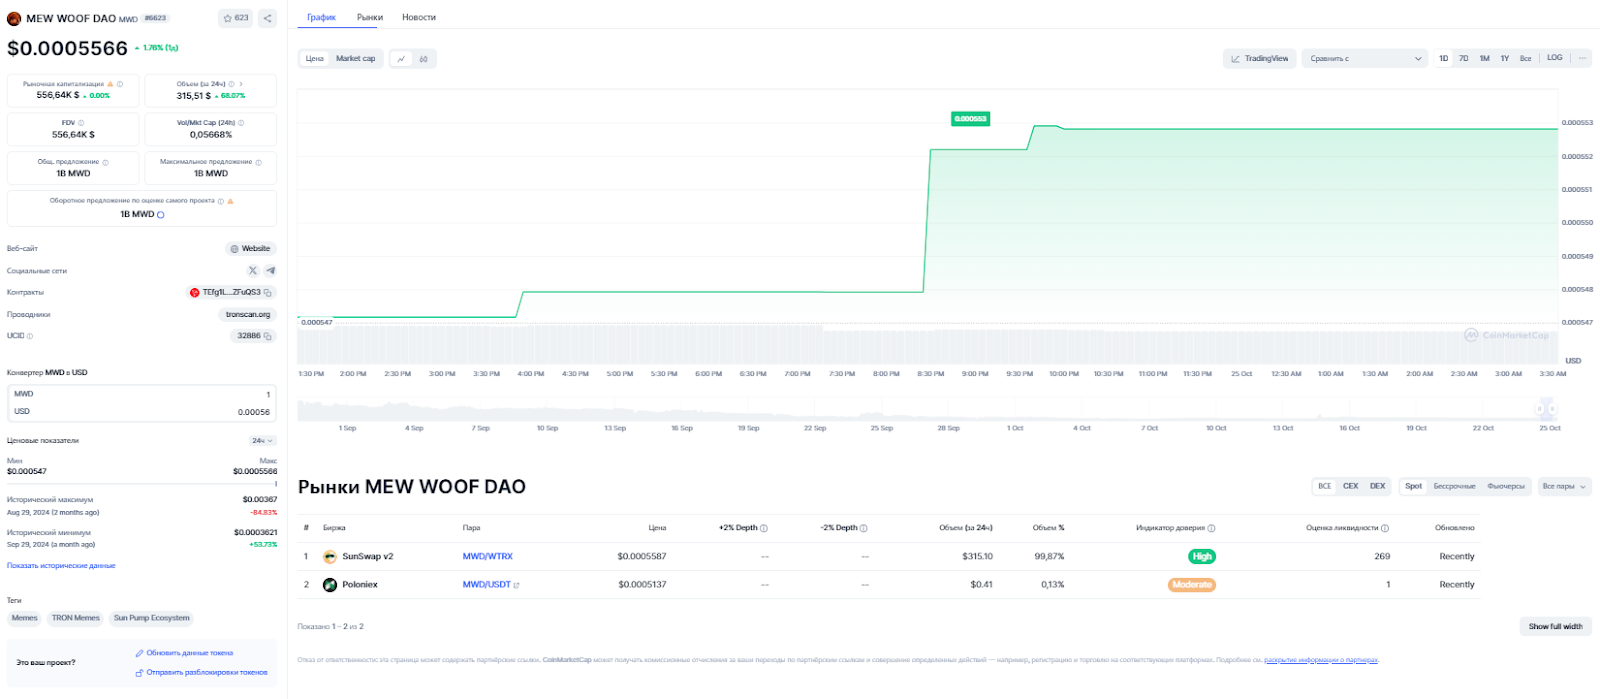Switch to the Рынки tab
This screenshot has width=1600, height=699.
point(370,17)
